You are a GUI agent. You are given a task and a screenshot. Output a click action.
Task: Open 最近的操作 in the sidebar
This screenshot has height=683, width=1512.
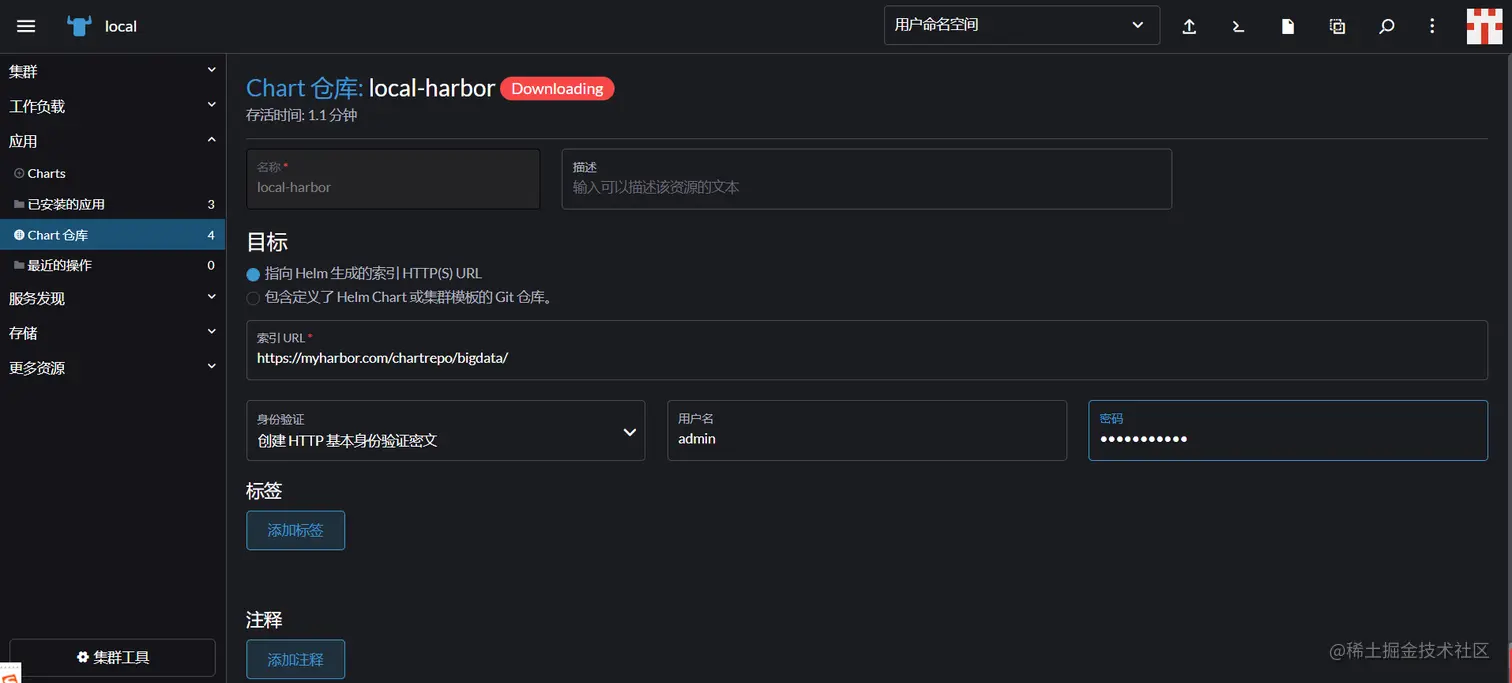point(112,265)
